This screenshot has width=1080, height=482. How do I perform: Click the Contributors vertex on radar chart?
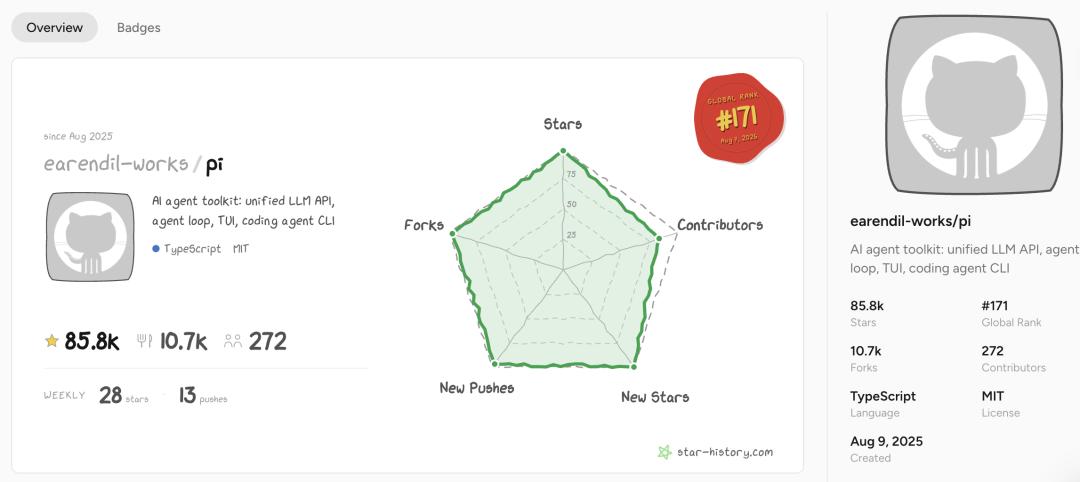(x=658, y=239)
